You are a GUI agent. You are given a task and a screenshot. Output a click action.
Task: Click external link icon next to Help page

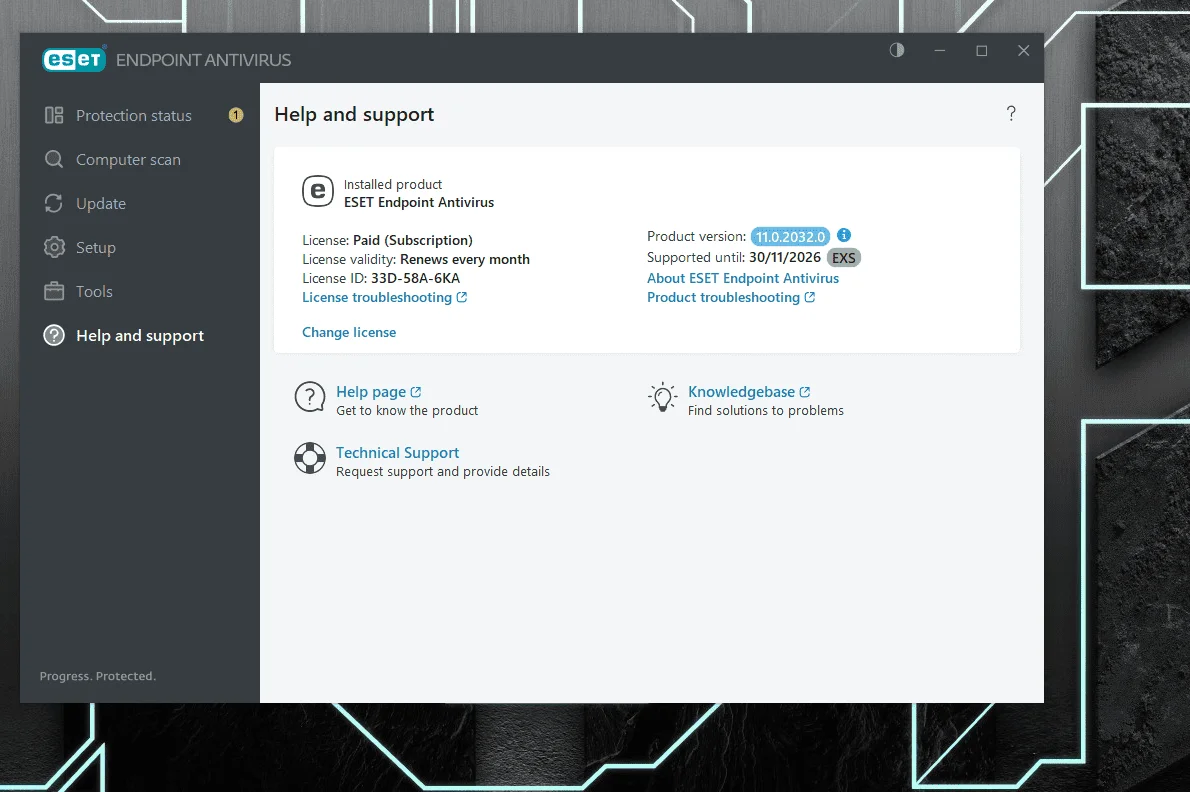pyautogui.click(x=416, y=392)
